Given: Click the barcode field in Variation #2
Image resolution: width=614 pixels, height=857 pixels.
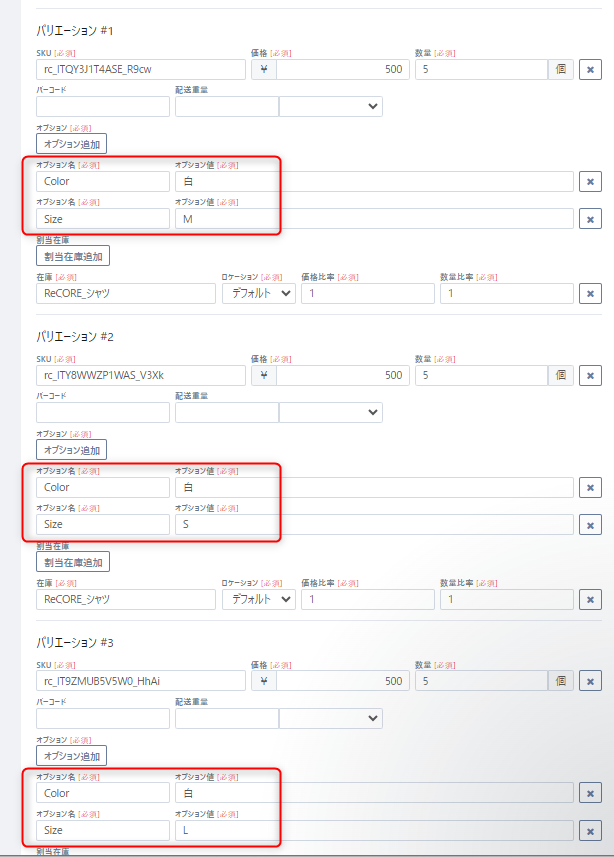Looking at the screenshot, I should 103,412.
